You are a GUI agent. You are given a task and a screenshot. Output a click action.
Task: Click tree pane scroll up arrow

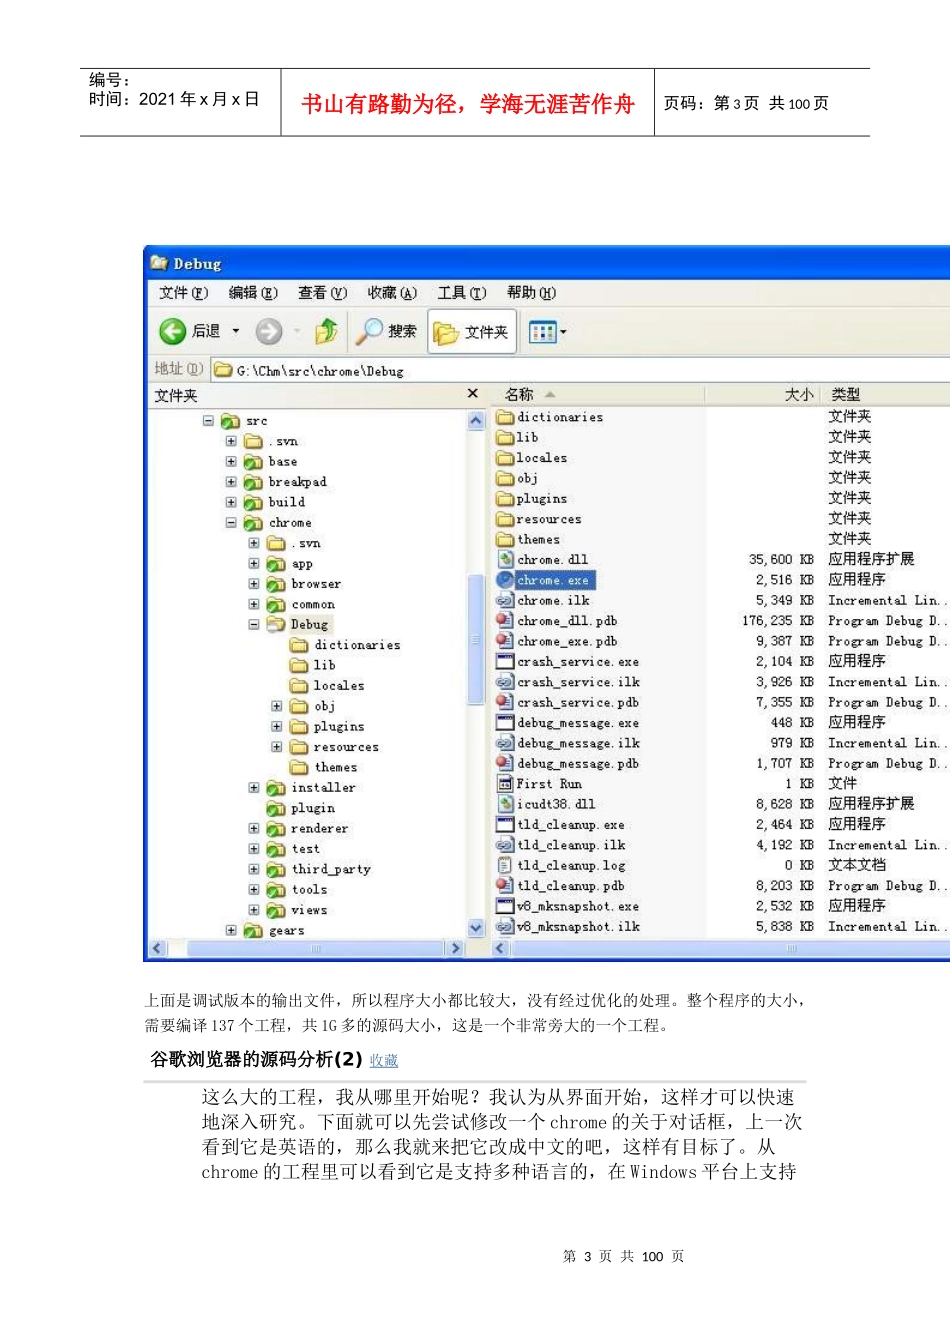click(x=476, y=420)
